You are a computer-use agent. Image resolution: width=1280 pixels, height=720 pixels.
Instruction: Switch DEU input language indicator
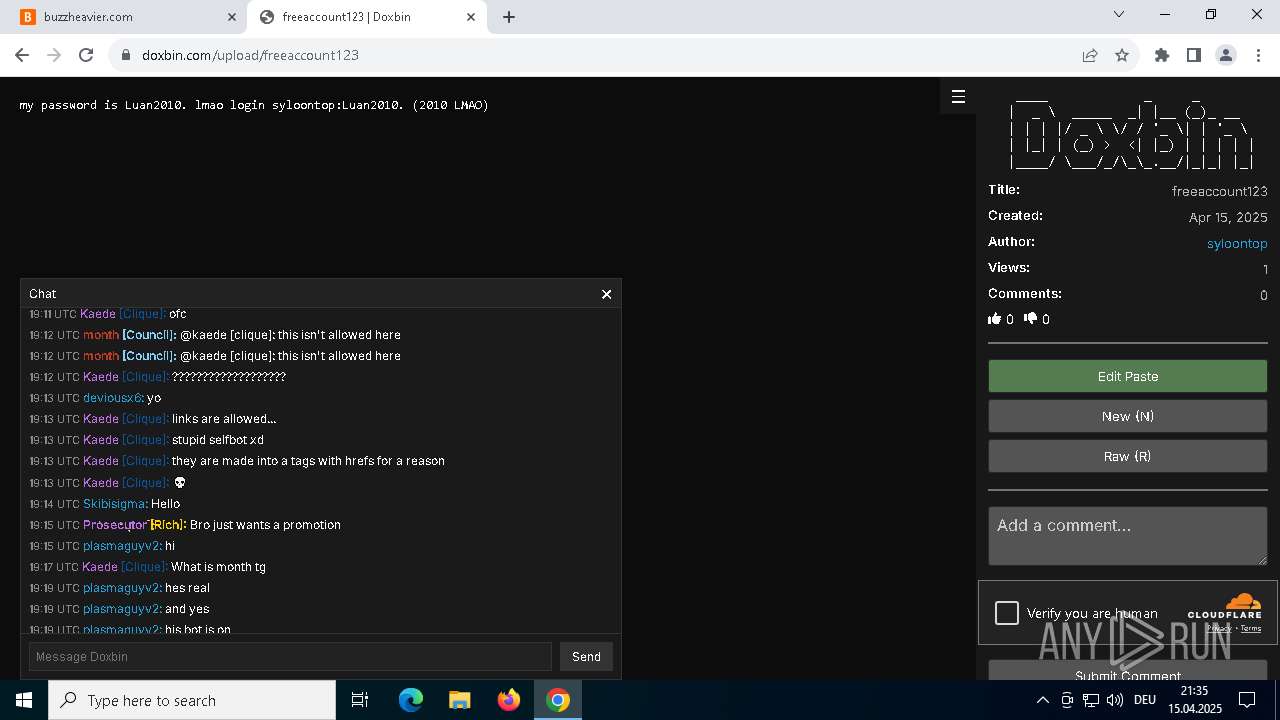pos(1145,700)
